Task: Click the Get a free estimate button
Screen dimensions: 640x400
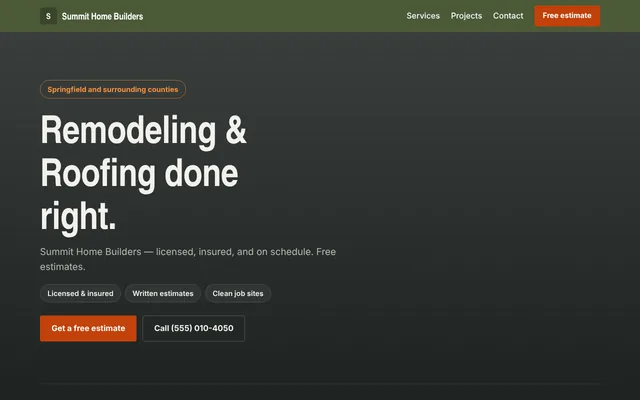Action: (x=88, y=328)
